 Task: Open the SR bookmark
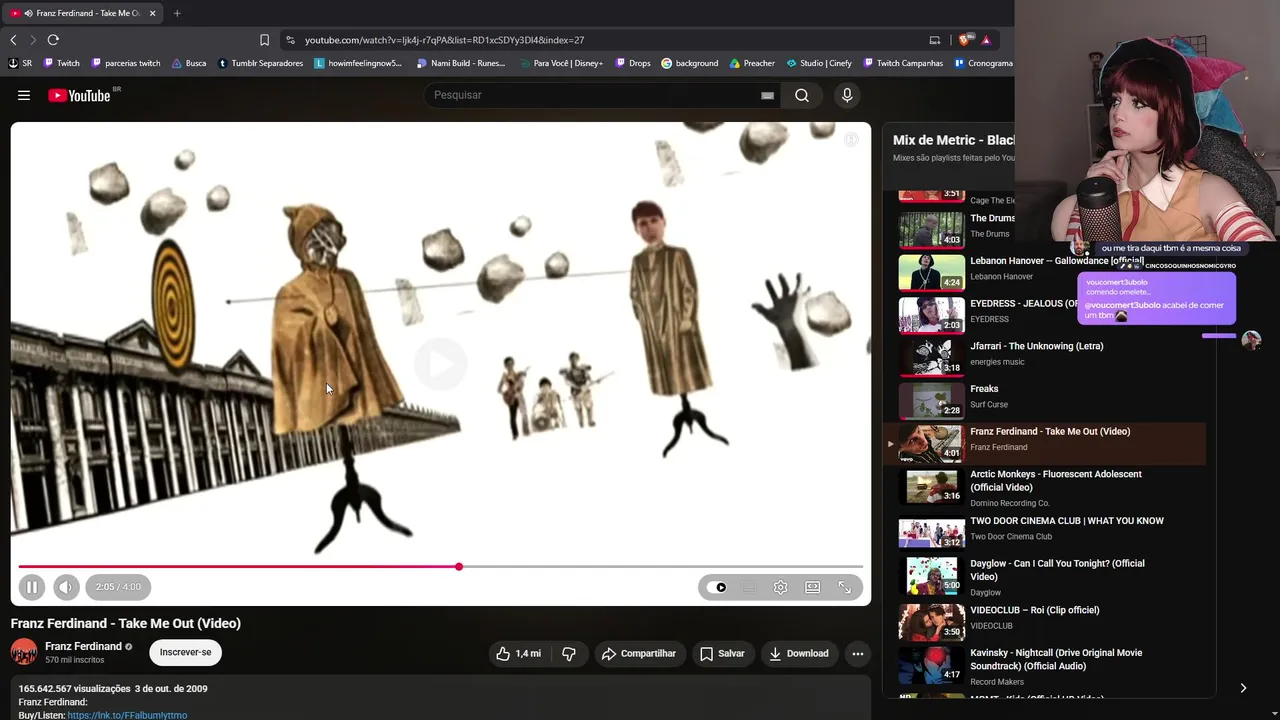pos(20,63)
